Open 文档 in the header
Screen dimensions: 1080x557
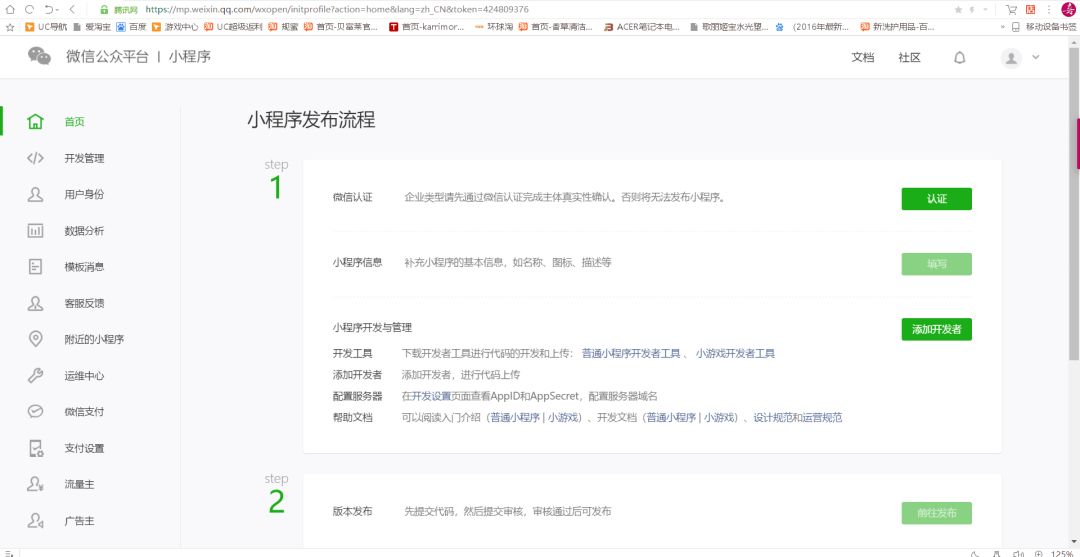[862, 58]
